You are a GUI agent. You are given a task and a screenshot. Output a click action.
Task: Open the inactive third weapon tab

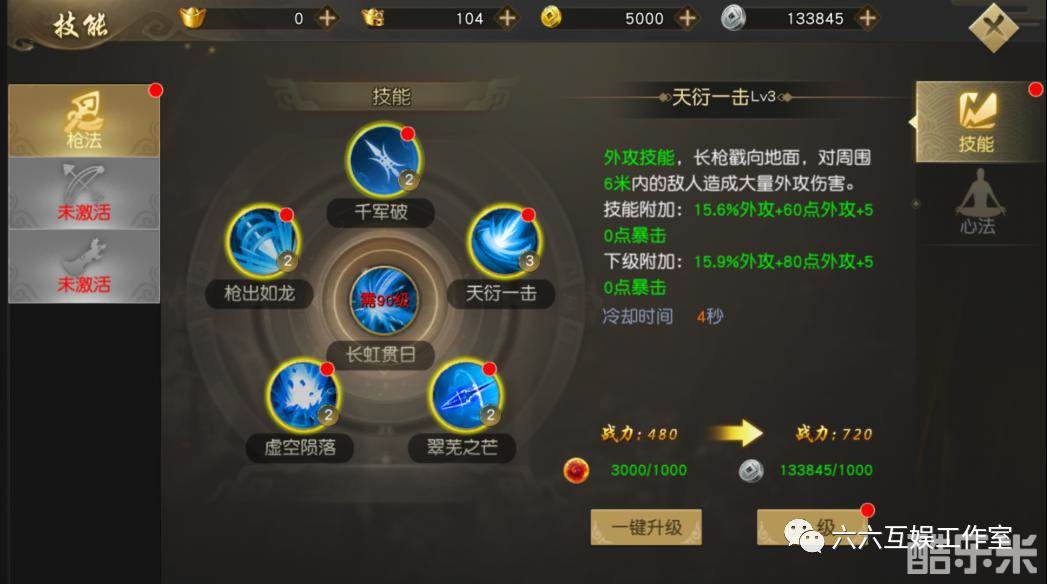(x=84, y=266)
